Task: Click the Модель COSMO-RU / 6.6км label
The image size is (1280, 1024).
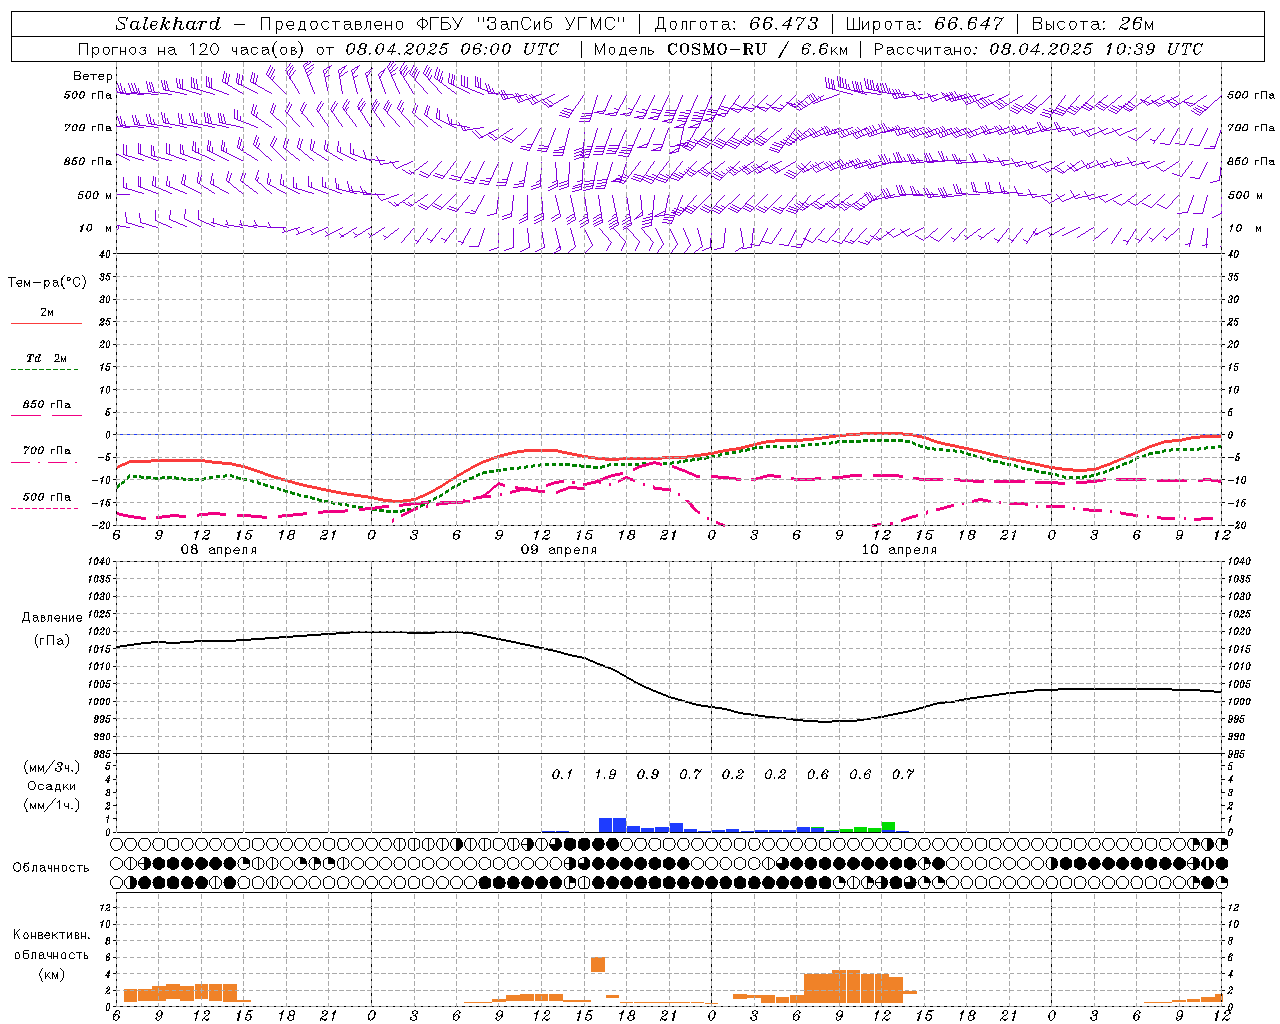Action: [x=721, y=49]
